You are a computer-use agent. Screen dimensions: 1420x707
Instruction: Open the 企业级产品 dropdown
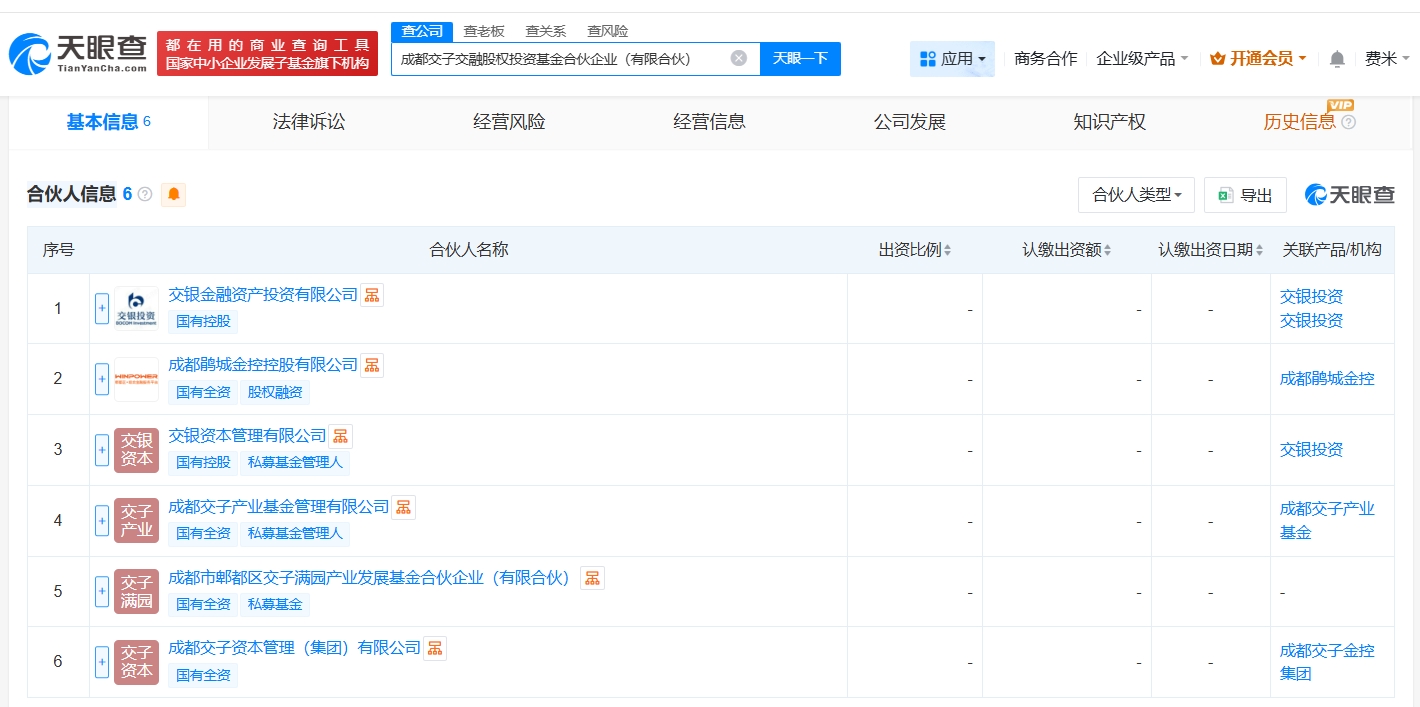point(1142,59)
